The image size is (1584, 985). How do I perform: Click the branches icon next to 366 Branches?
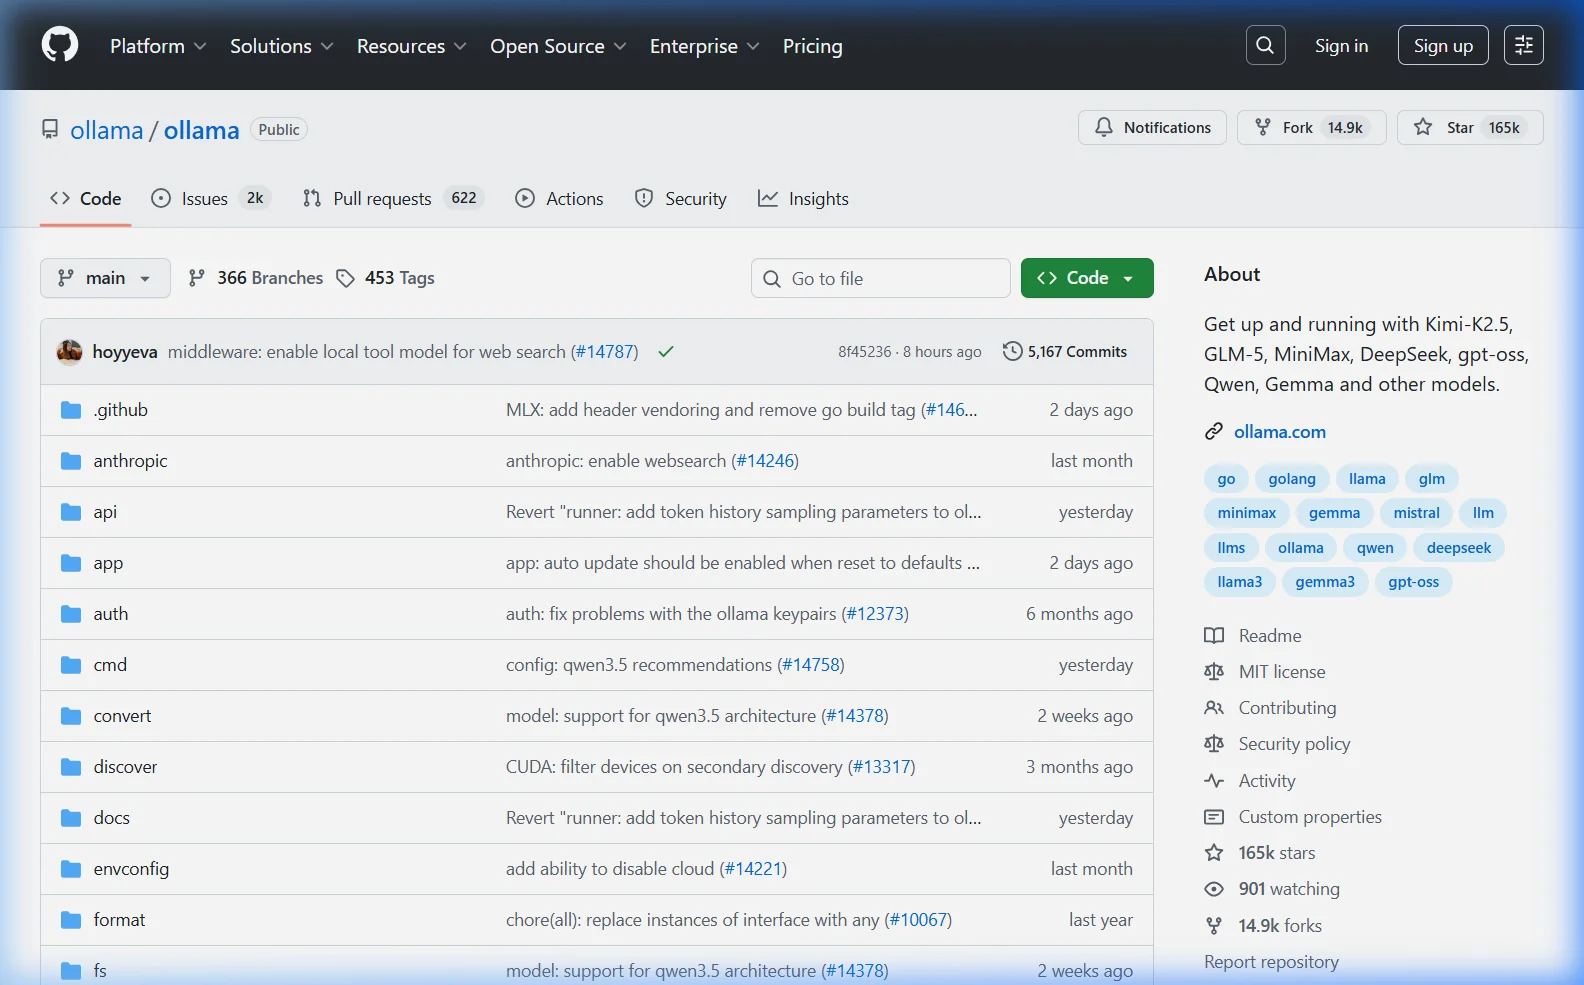coord(197,278)
